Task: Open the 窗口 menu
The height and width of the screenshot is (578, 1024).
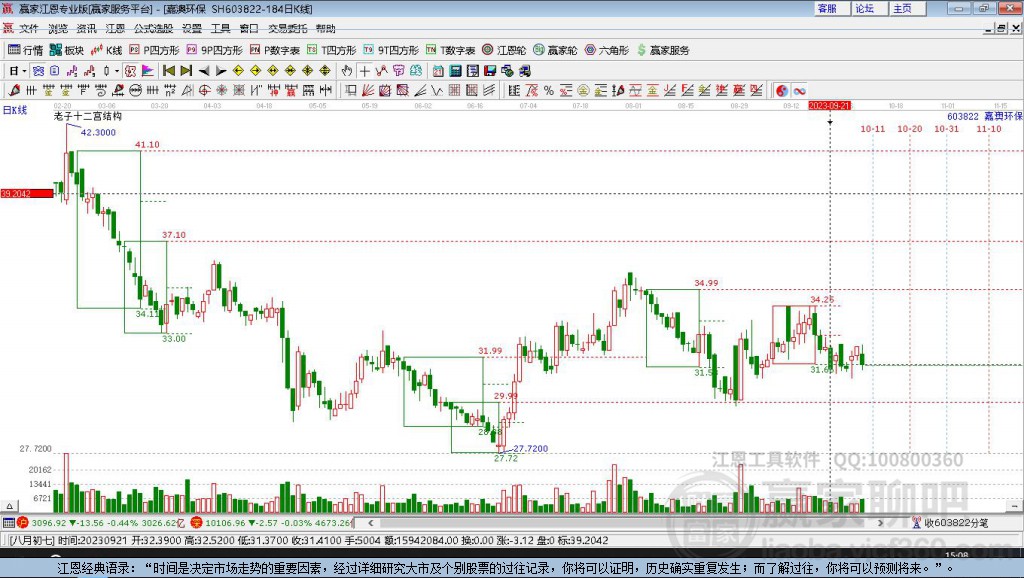Action: tap(249, 28)
